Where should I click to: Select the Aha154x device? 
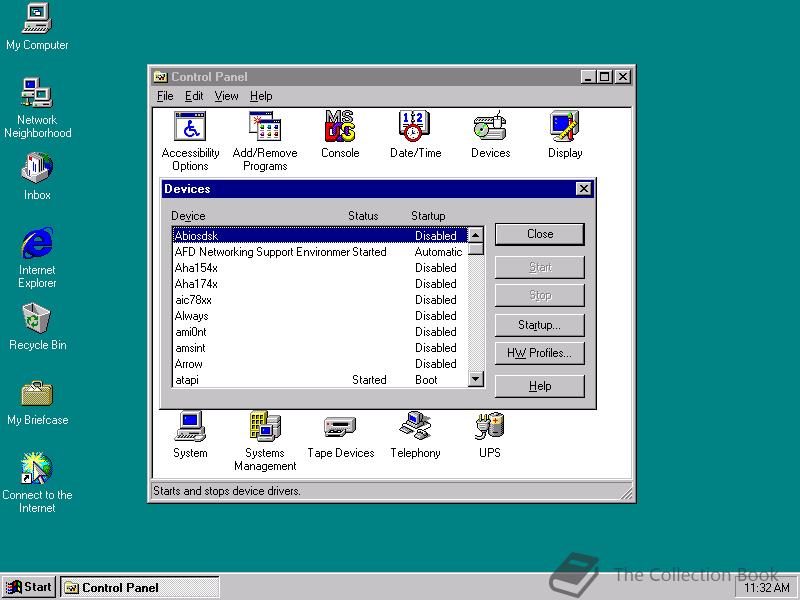[320, 268]
